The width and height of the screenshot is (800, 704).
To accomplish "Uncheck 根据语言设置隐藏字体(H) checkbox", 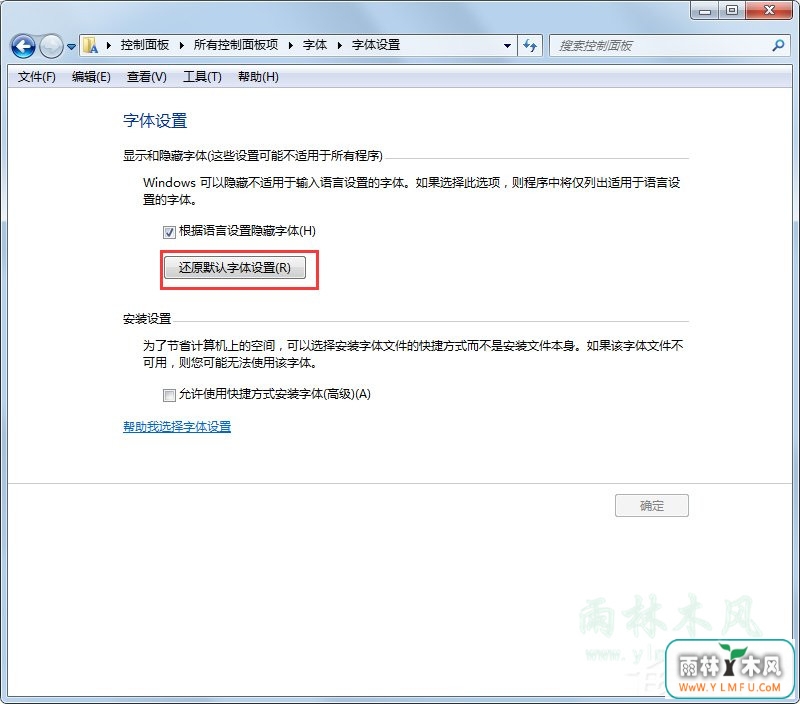I will click(x=169, y=232).
